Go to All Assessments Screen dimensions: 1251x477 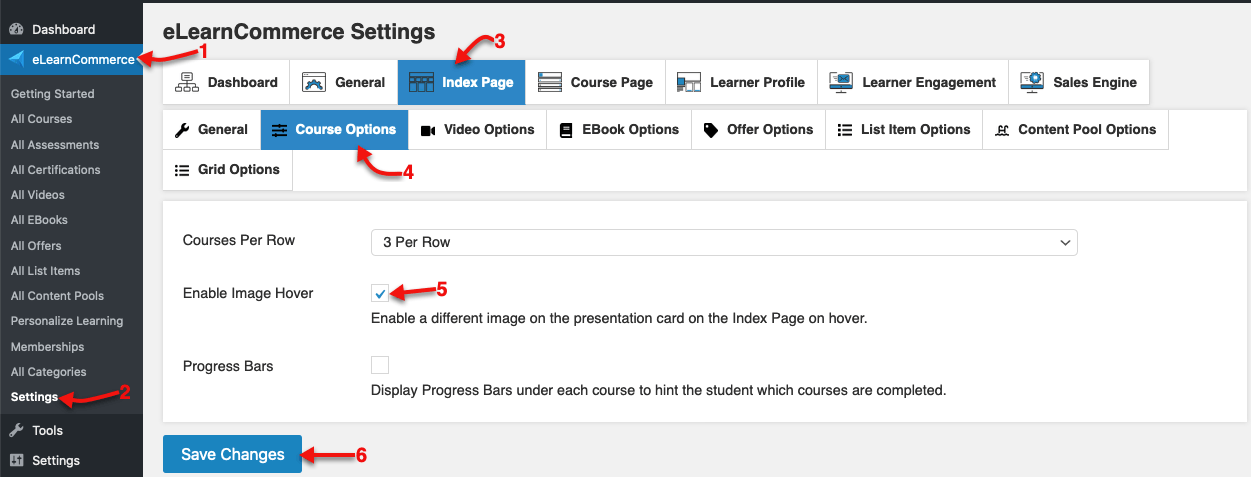coord(55,145)
